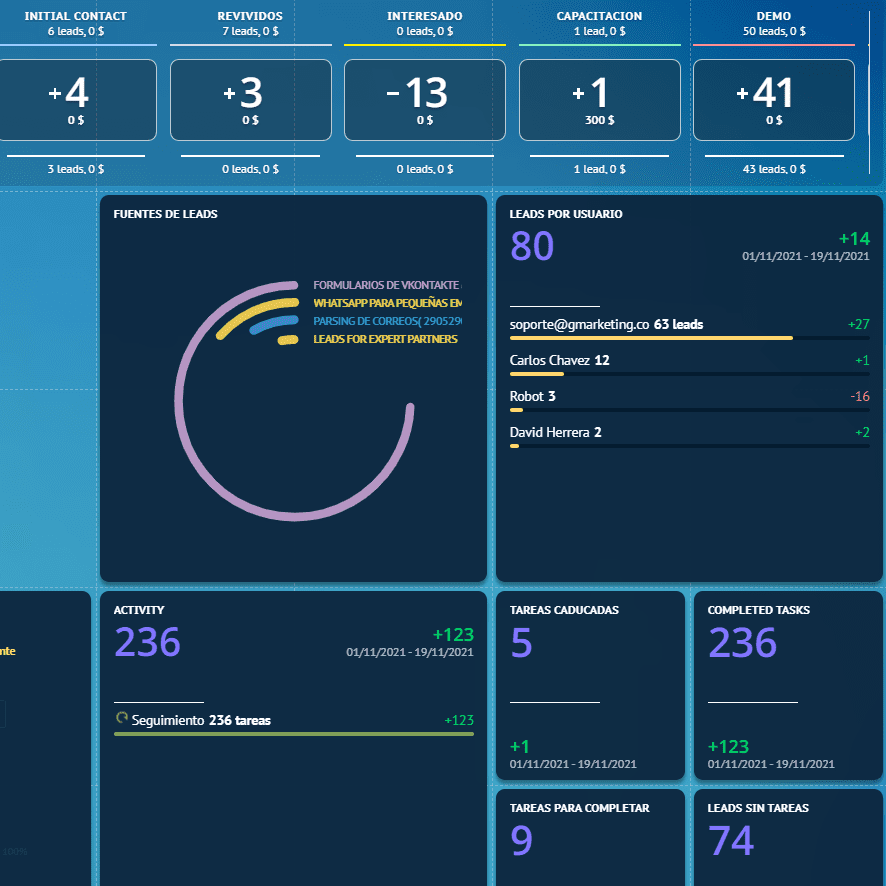Screen dimensions: 886x886
Task: Click Leads for Expert Partners legend
Action: pos(385,339)
